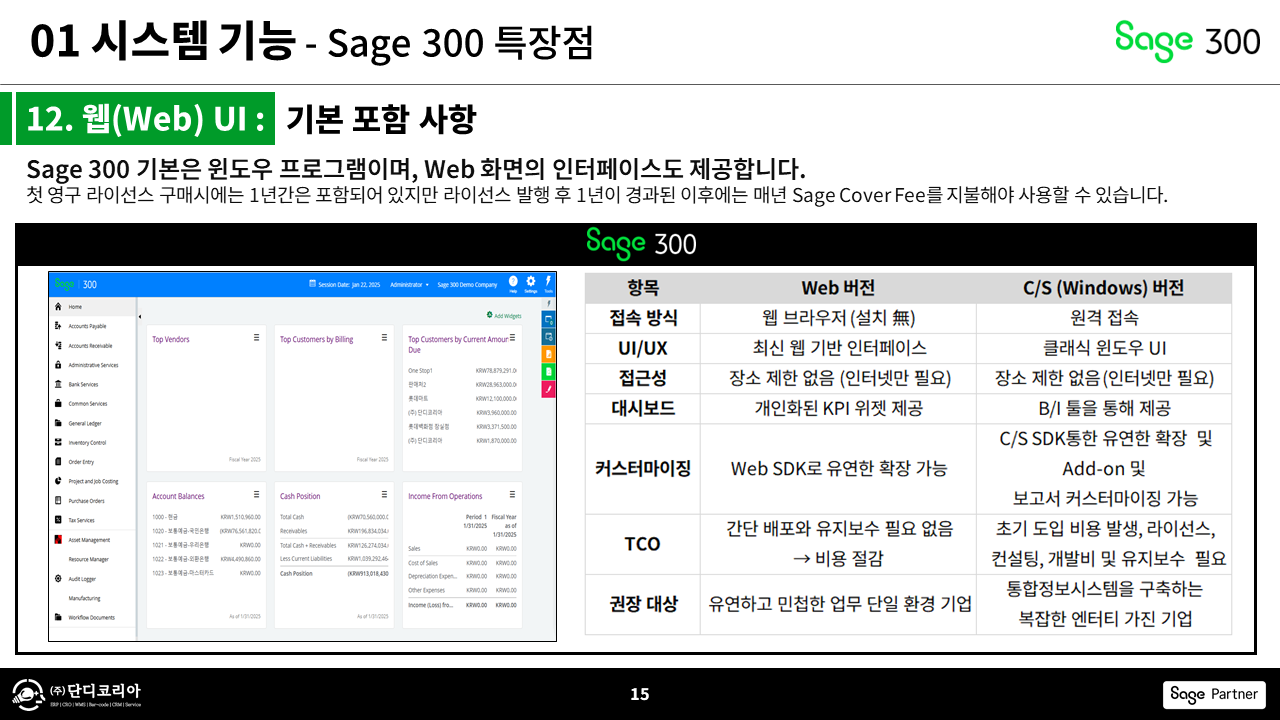This screenshot has height=720, width=1280.
Task: Open the Account Balances widget menu icon
Action: pos(257,494)
